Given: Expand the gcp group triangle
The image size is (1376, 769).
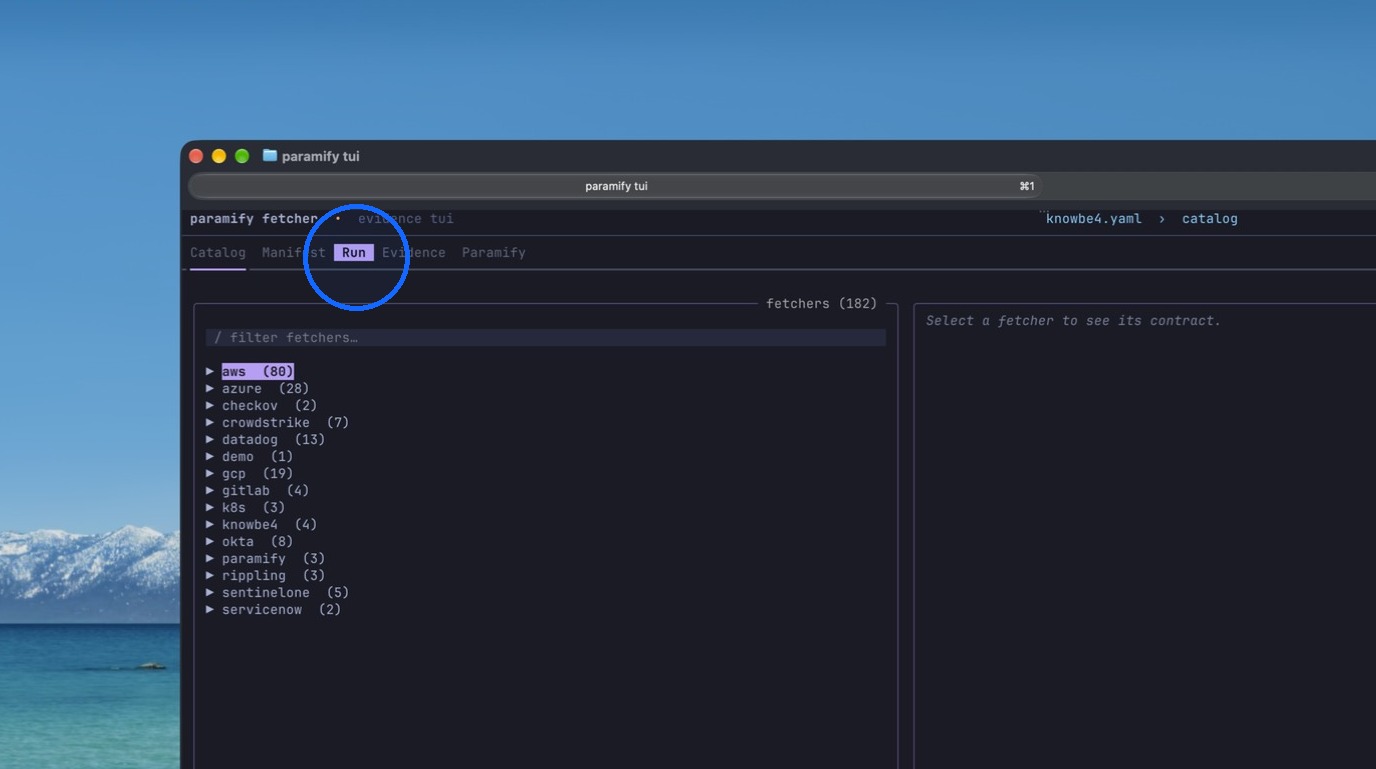Looking at the screenshot, I should [x=210, y=473].
